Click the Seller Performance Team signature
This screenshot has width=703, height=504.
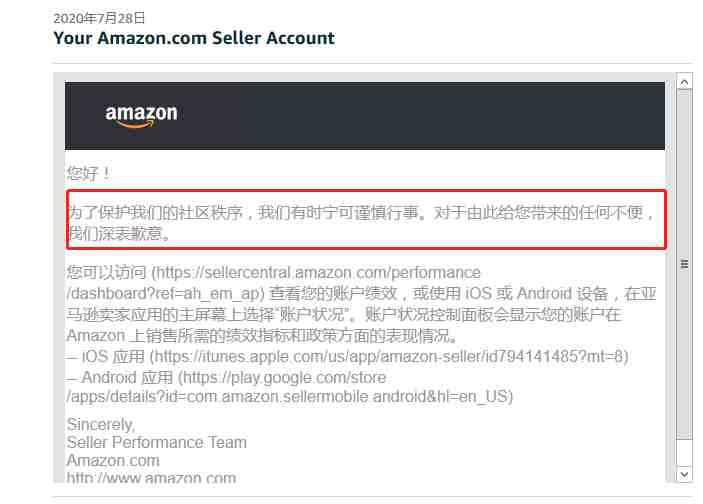point(156,443)
